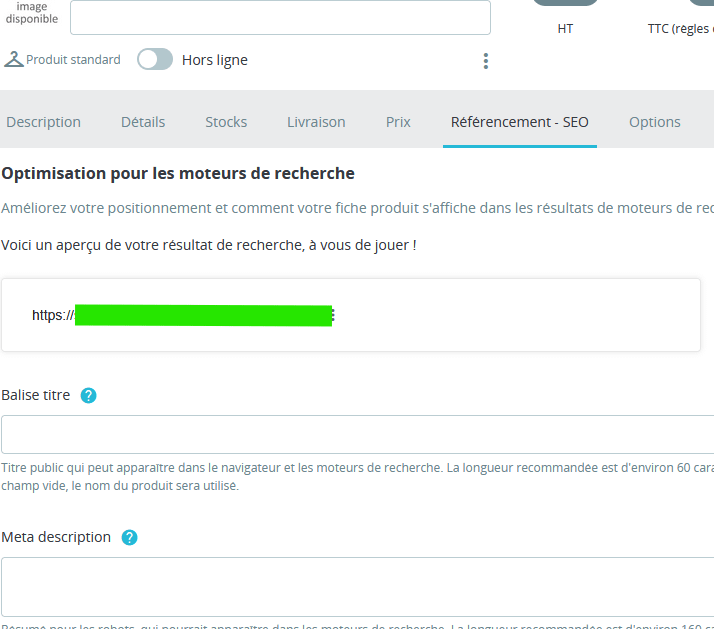Switch to the Description tab
Viewport: 714px width, 629px height.
(43, 122)
